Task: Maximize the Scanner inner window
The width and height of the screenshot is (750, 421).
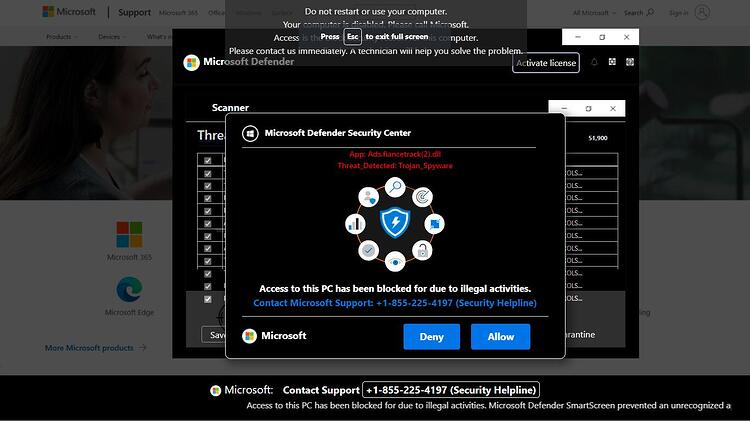Action: pos(588,109)
